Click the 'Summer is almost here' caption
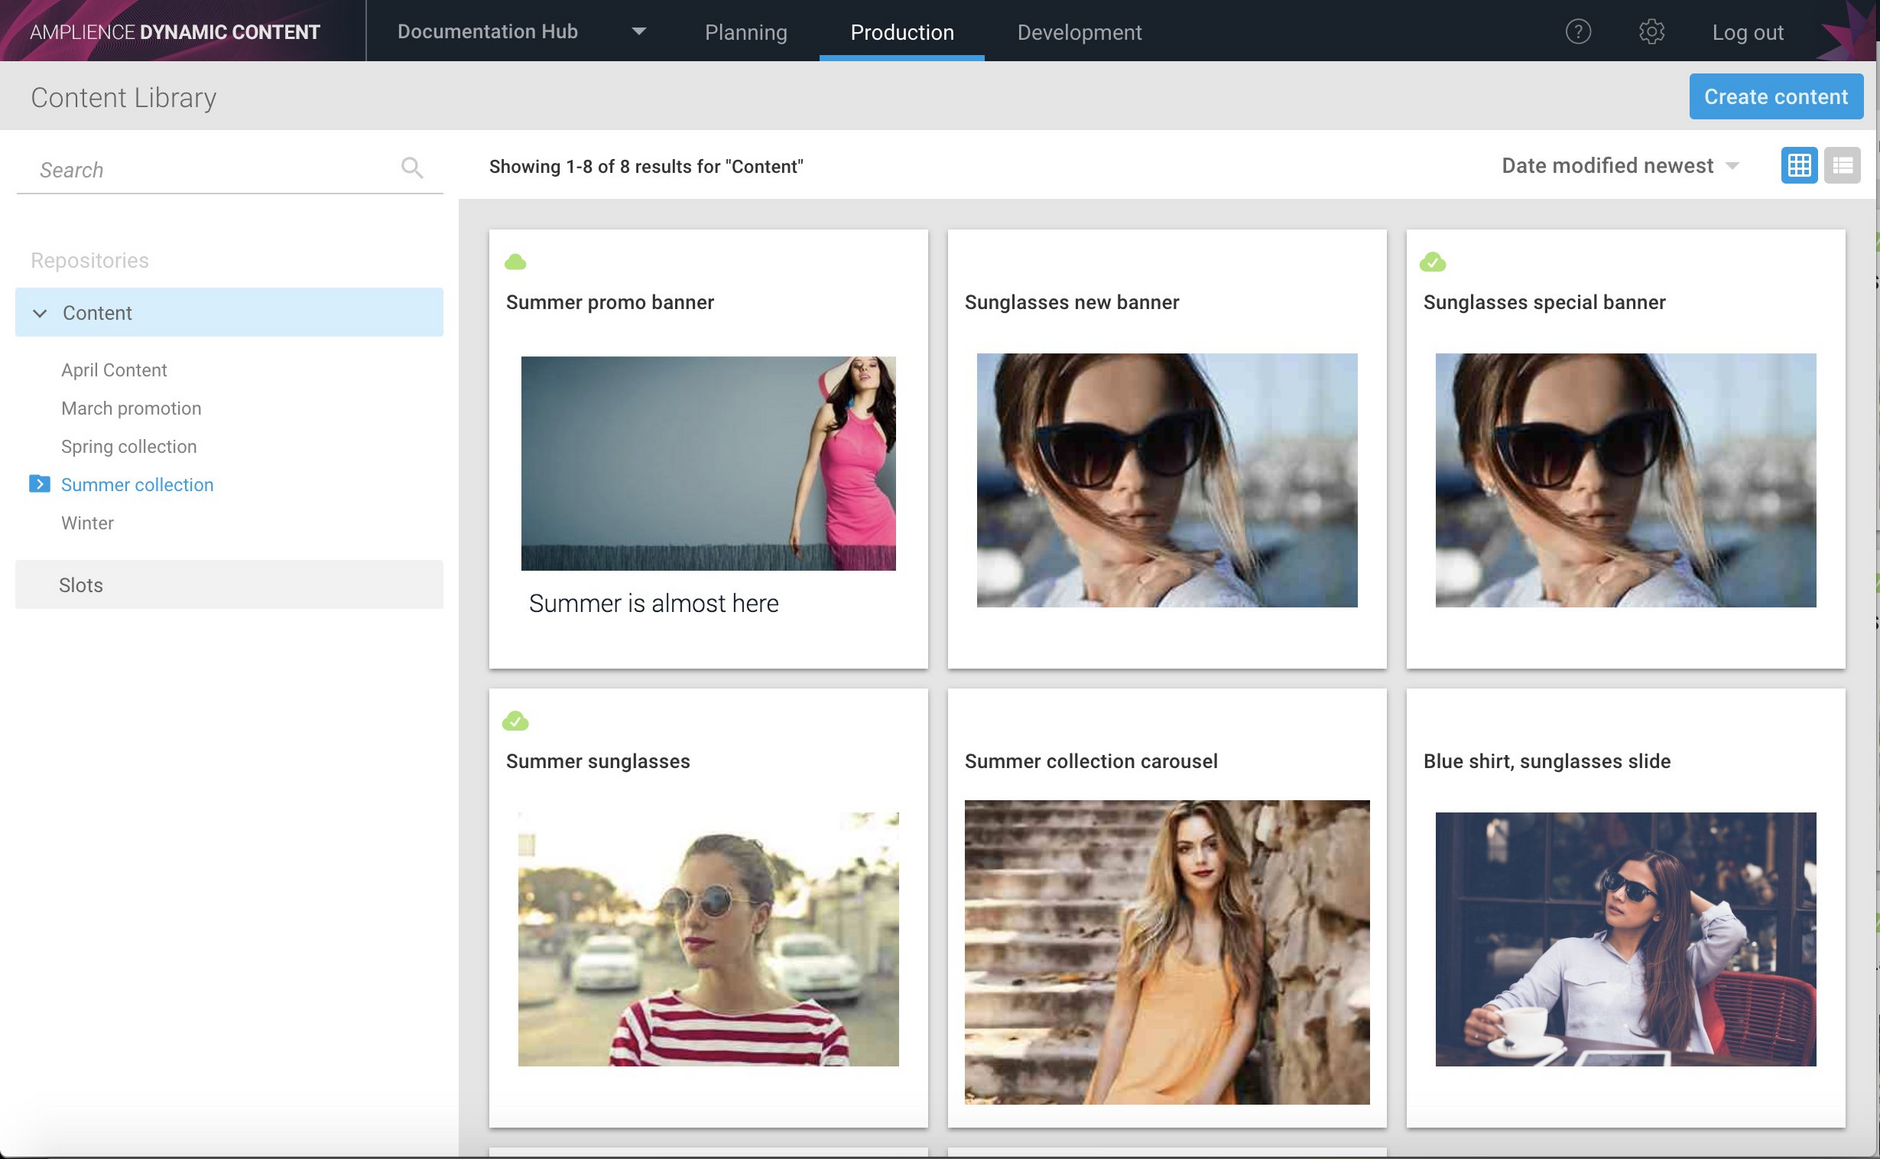 654,603
